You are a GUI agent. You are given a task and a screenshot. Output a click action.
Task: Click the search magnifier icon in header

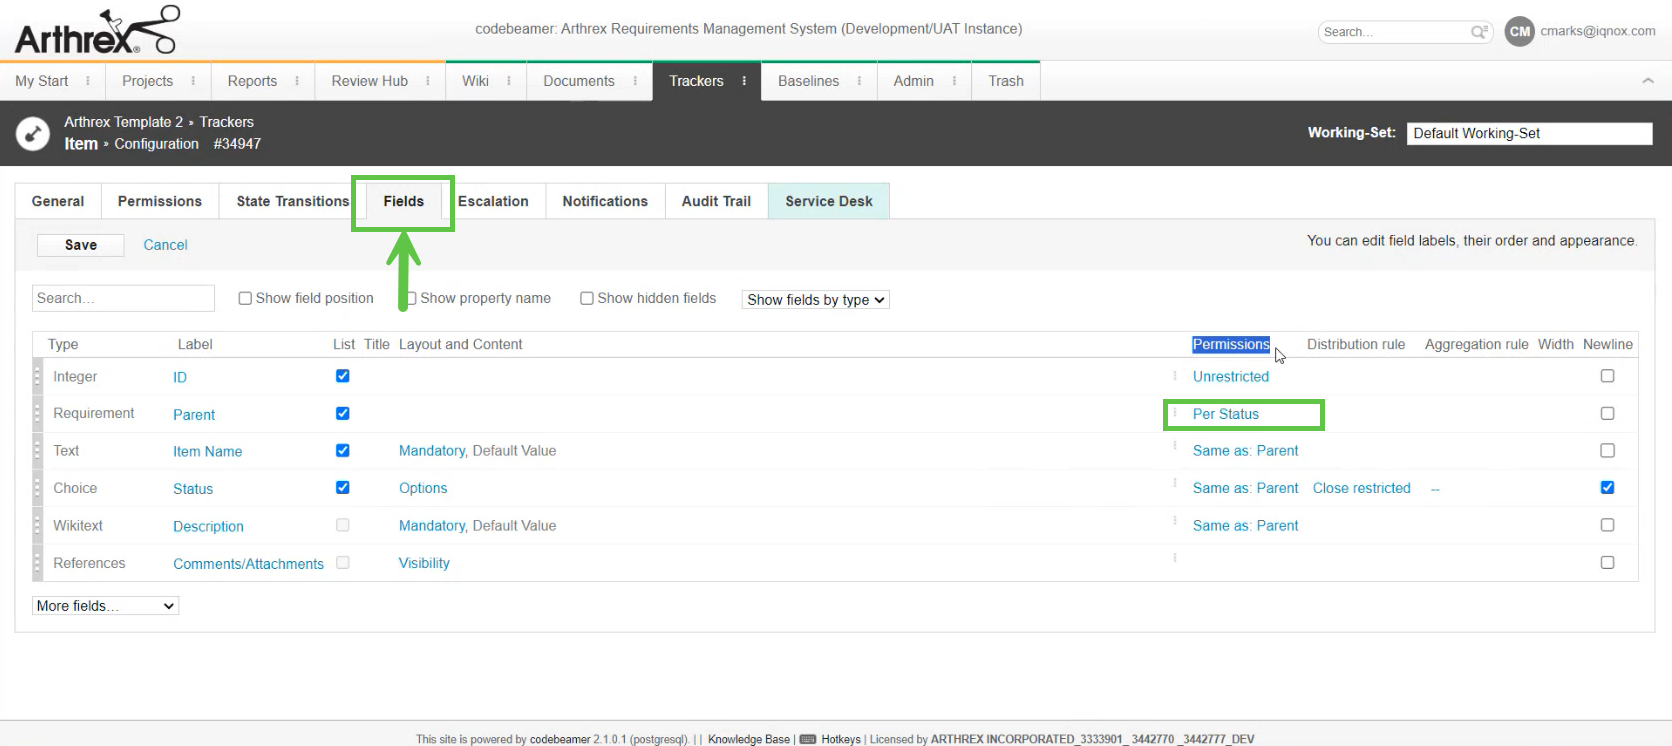[1479, 32]
